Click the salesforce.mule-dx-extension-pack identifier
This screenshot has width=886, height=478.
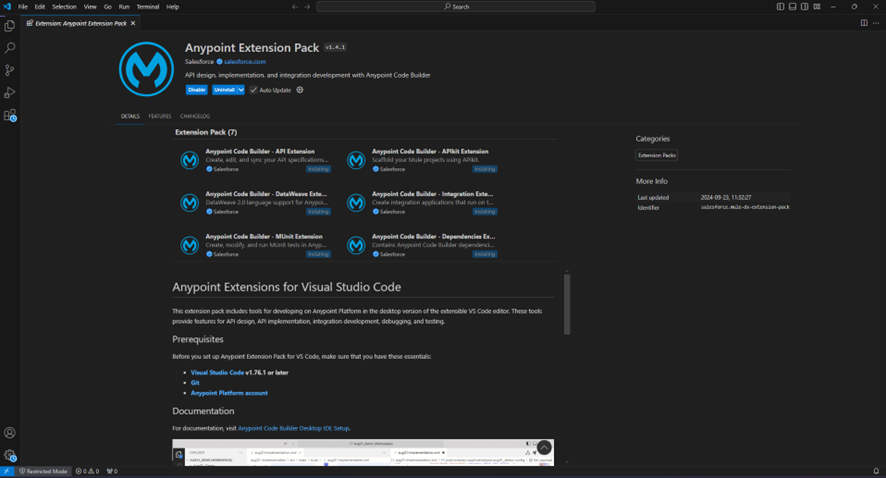tap(745, 207)
